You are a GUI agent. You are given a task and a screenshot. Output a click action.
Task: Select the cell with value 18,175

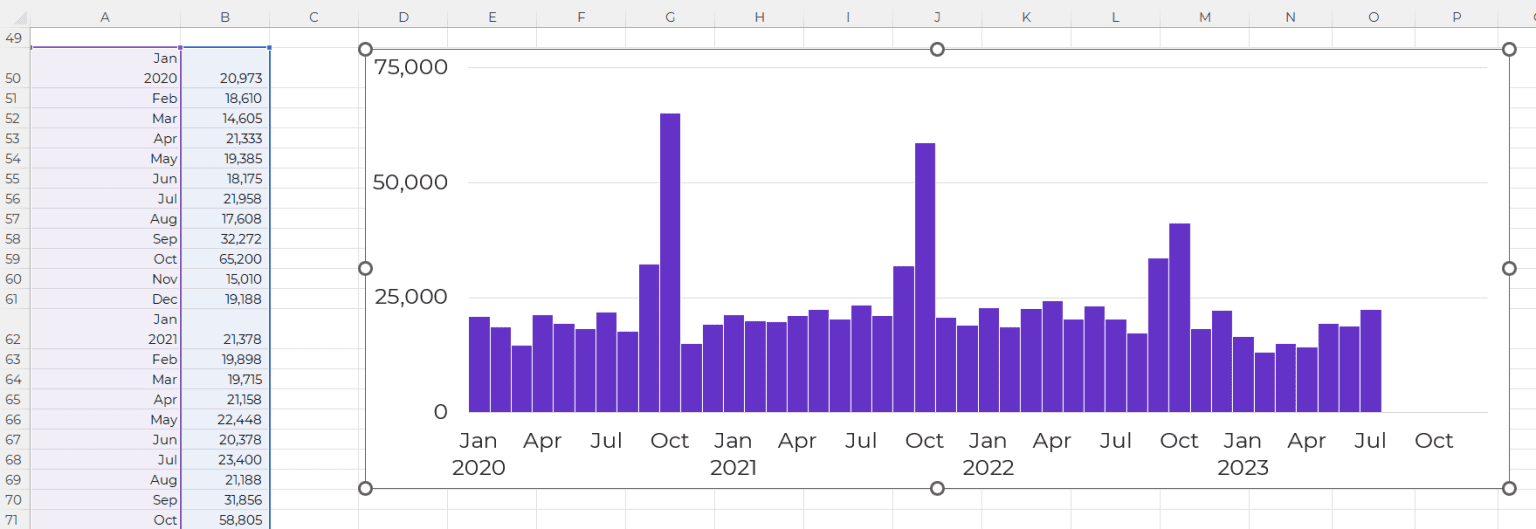pyautogui.click(x=225, y=178)
